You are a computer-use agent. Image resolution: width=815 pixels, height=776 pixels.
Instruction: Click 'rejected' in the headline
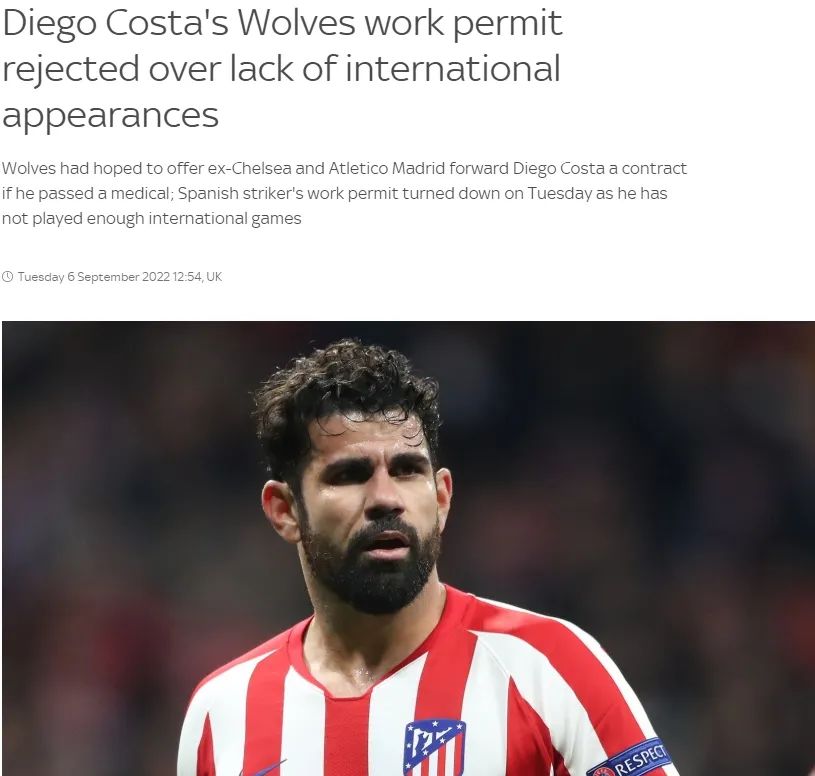point(71,70)
